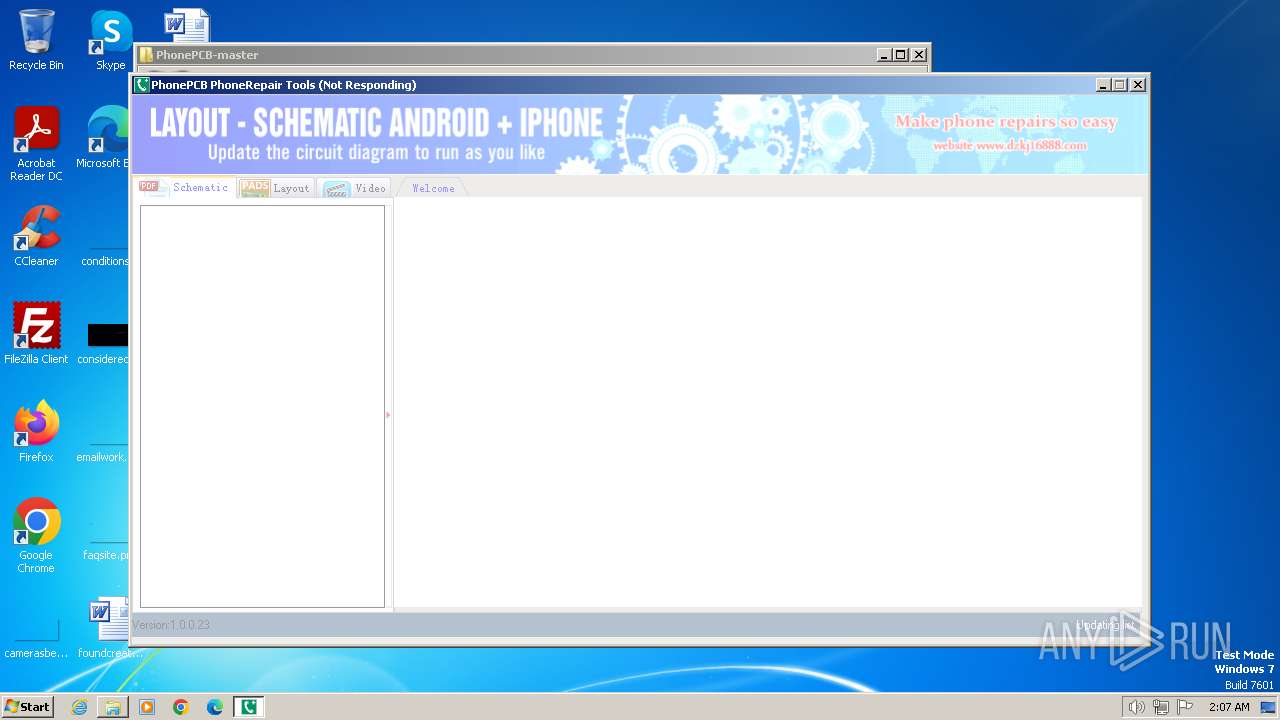
Task: Select the CCleaner desktop shortcut
Action: point(36,236)
